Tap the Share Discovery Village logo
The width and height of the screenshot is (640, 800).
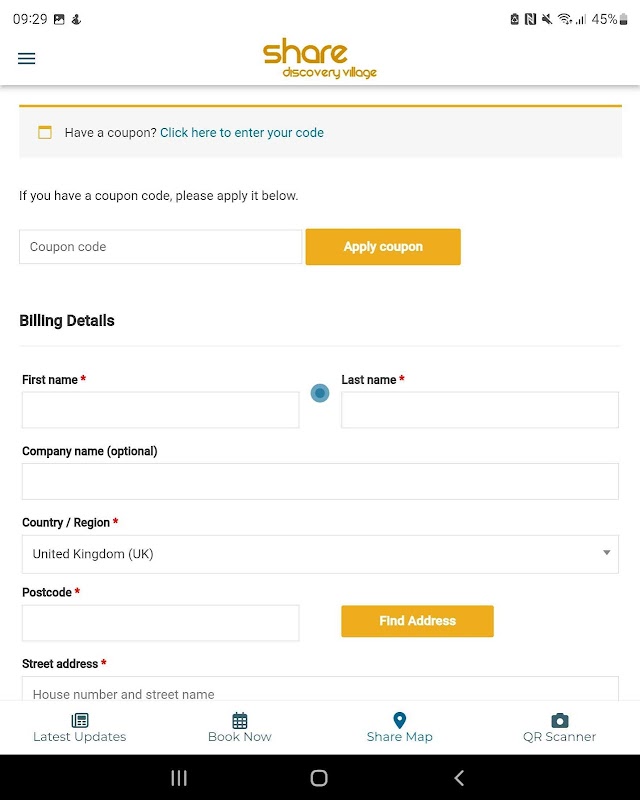(x=320, y=59)
